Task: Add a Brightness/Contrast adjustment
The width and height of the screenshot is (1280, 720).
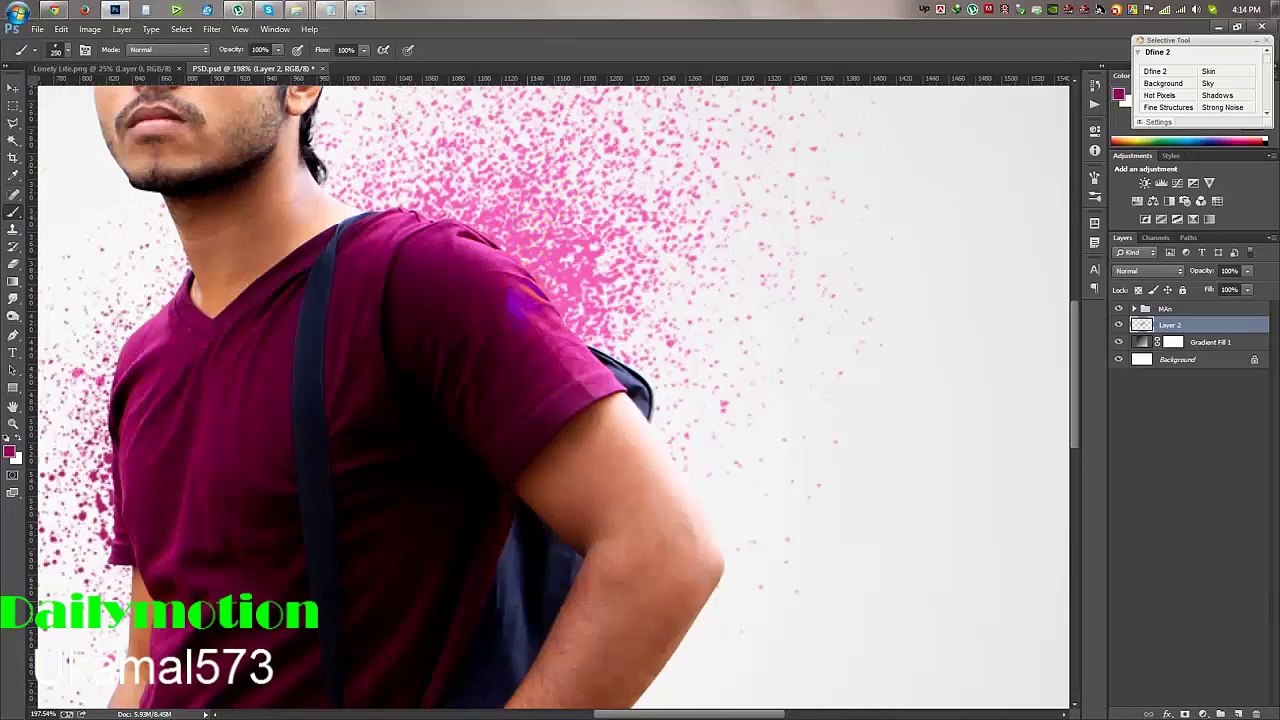Action: tap(1145, 183)
